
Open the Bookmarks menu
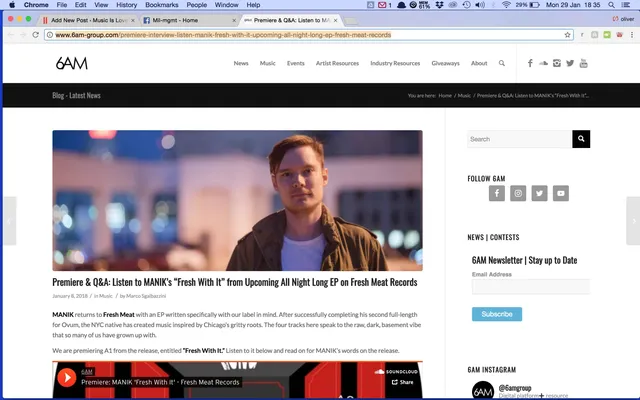[162, 5]
